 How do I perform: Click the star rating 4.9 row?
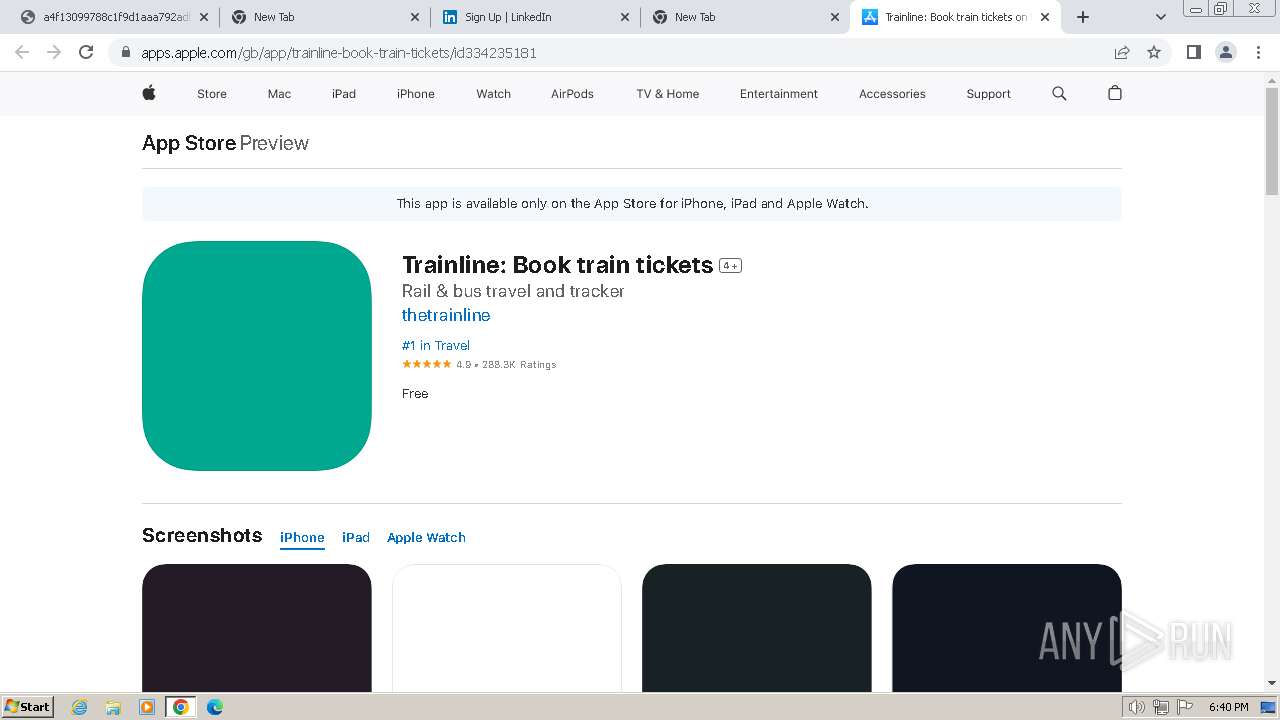click(479, 364)
